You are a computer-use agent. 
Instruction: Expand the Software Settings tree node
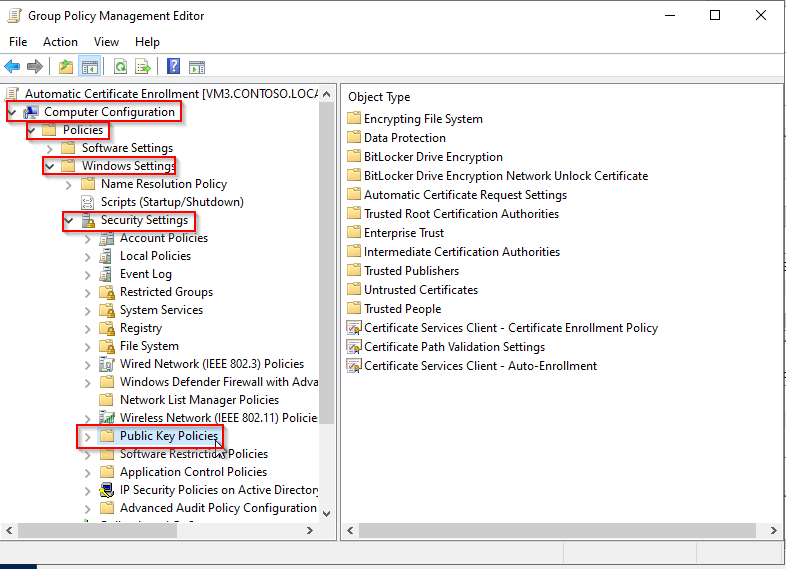click(x=50, y=148)
